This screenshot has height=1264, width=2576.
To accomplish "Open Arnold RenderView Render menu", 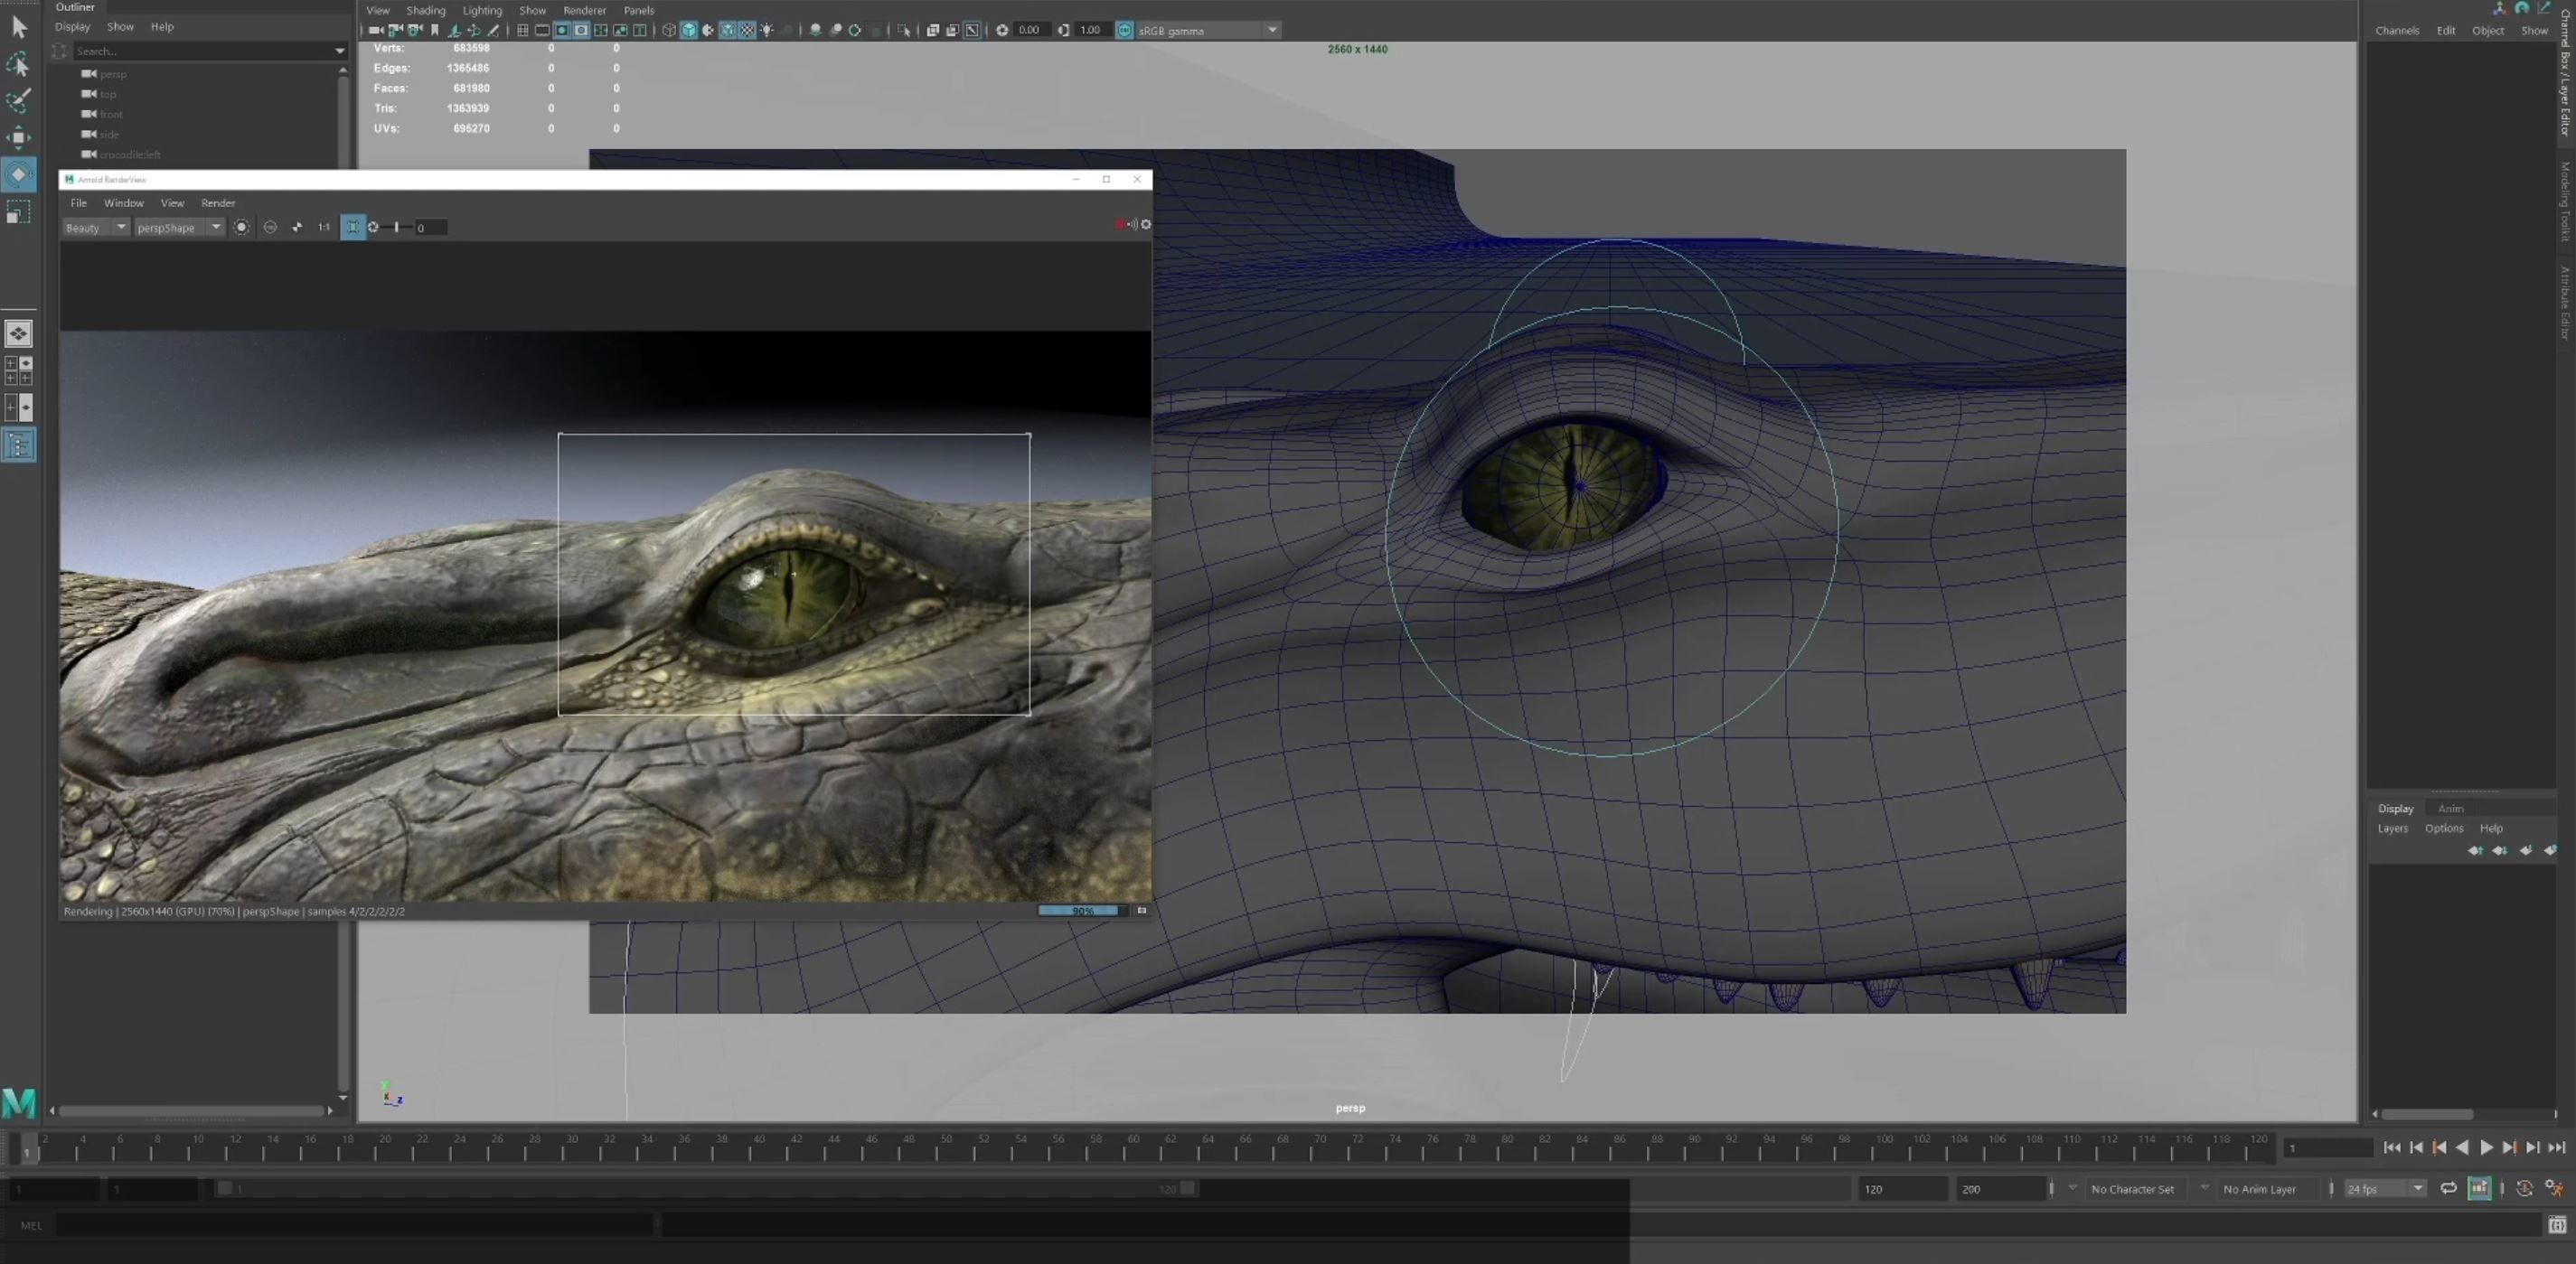I will tap(218, 203).
